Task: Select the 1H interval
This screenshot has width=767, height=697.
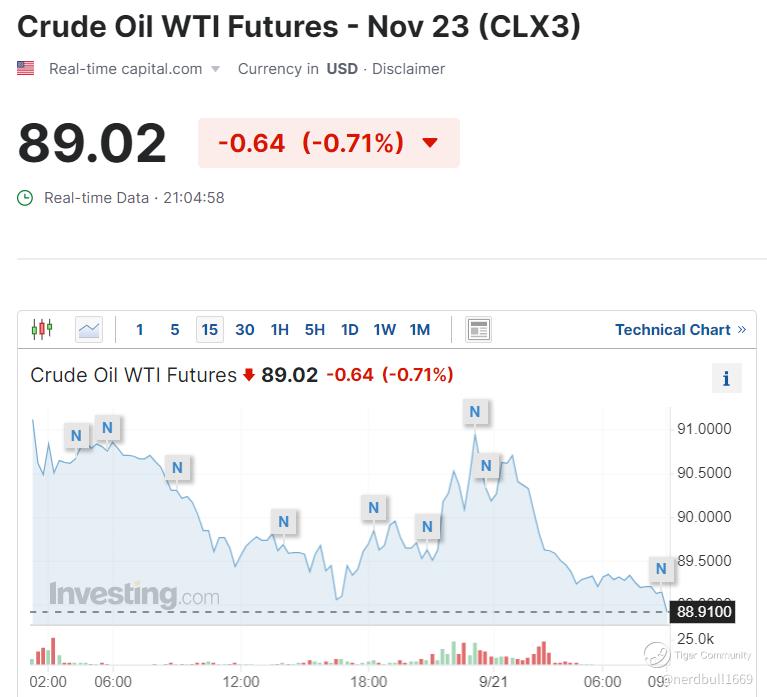Action: point(280,329)
